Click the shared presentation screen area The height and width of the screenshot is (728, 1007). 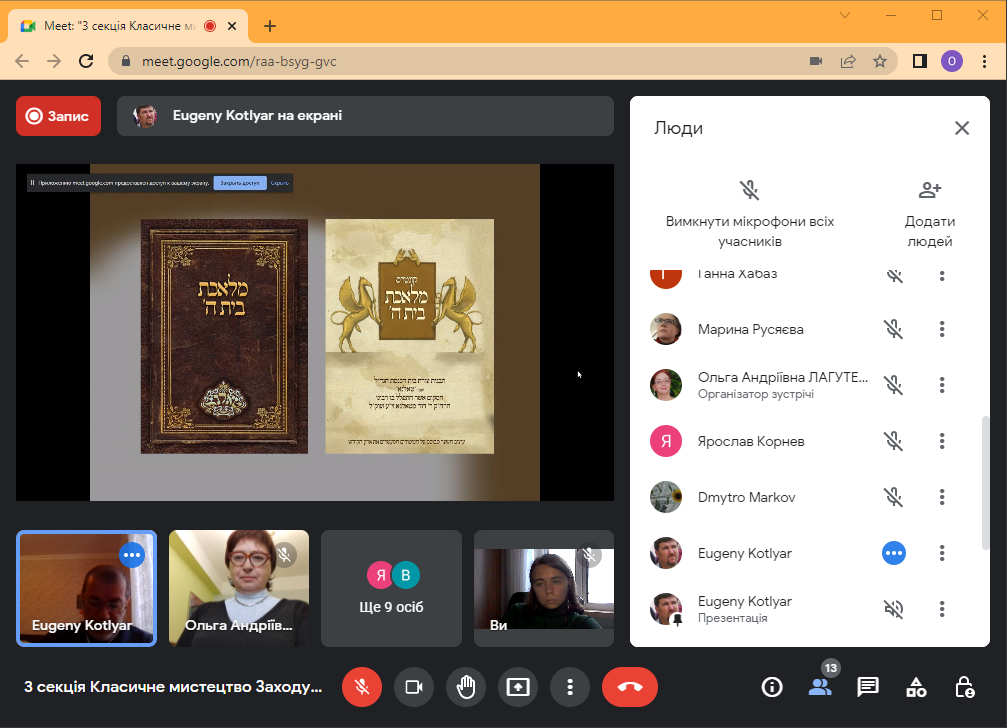click(x=315, y=333)
